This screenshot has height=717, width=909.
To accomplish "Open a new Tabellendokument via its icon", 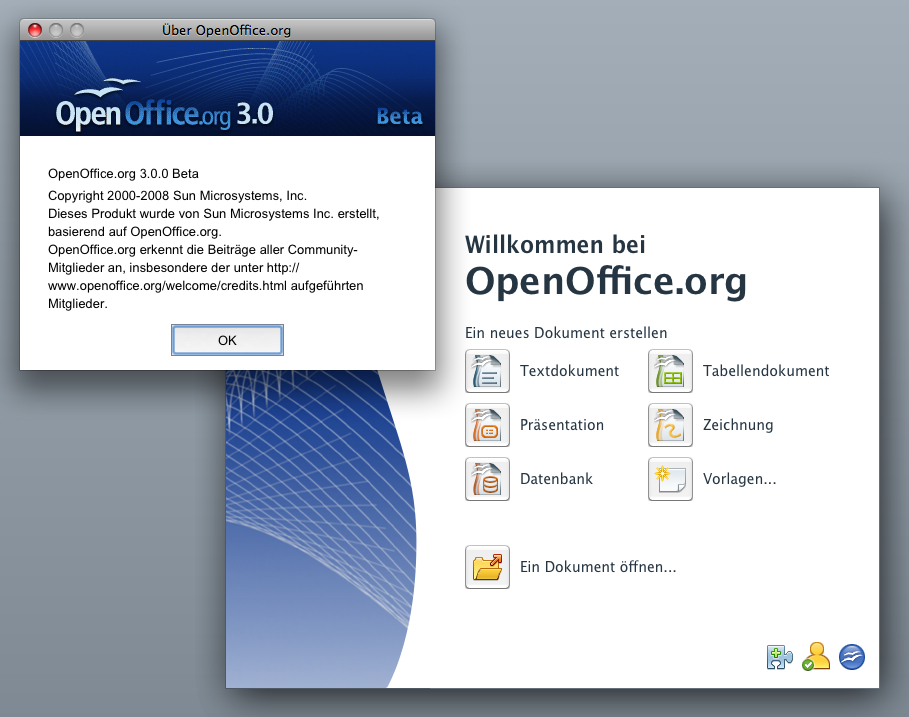I will coord(670,371).
